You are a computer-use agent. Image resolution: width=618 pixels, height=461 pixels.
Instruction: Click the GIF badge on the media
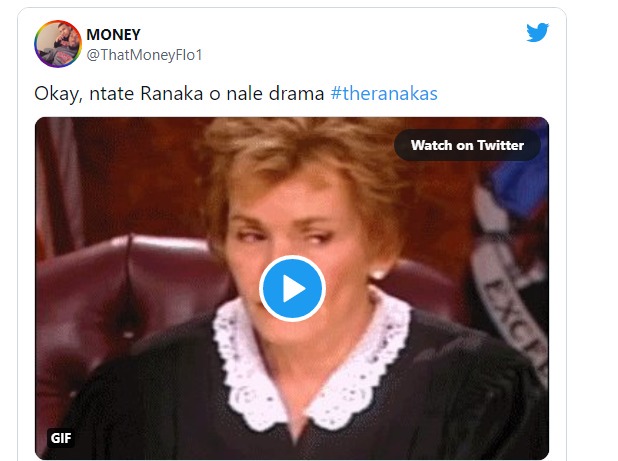[x=61, y=438]
